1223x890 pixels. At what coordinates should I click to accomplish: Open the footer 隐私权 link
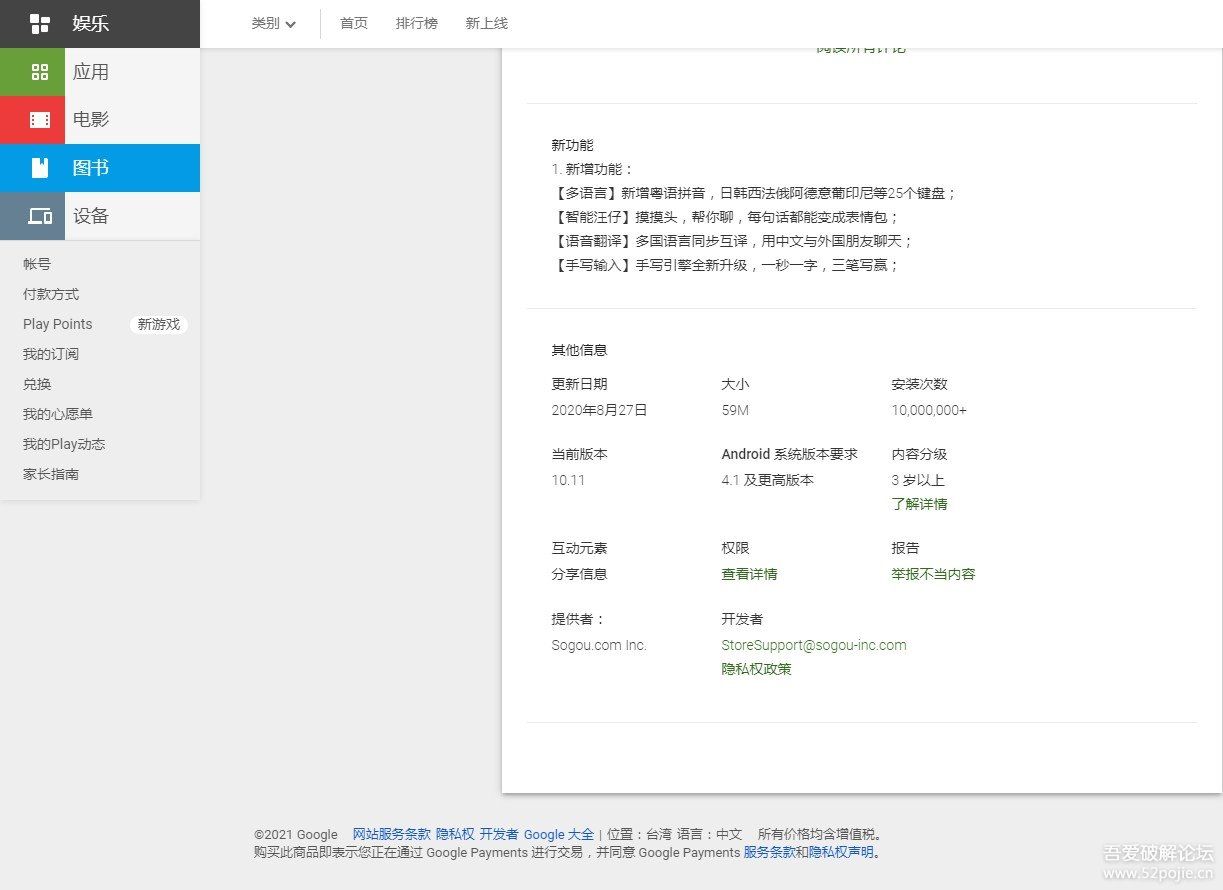point(455,834)
